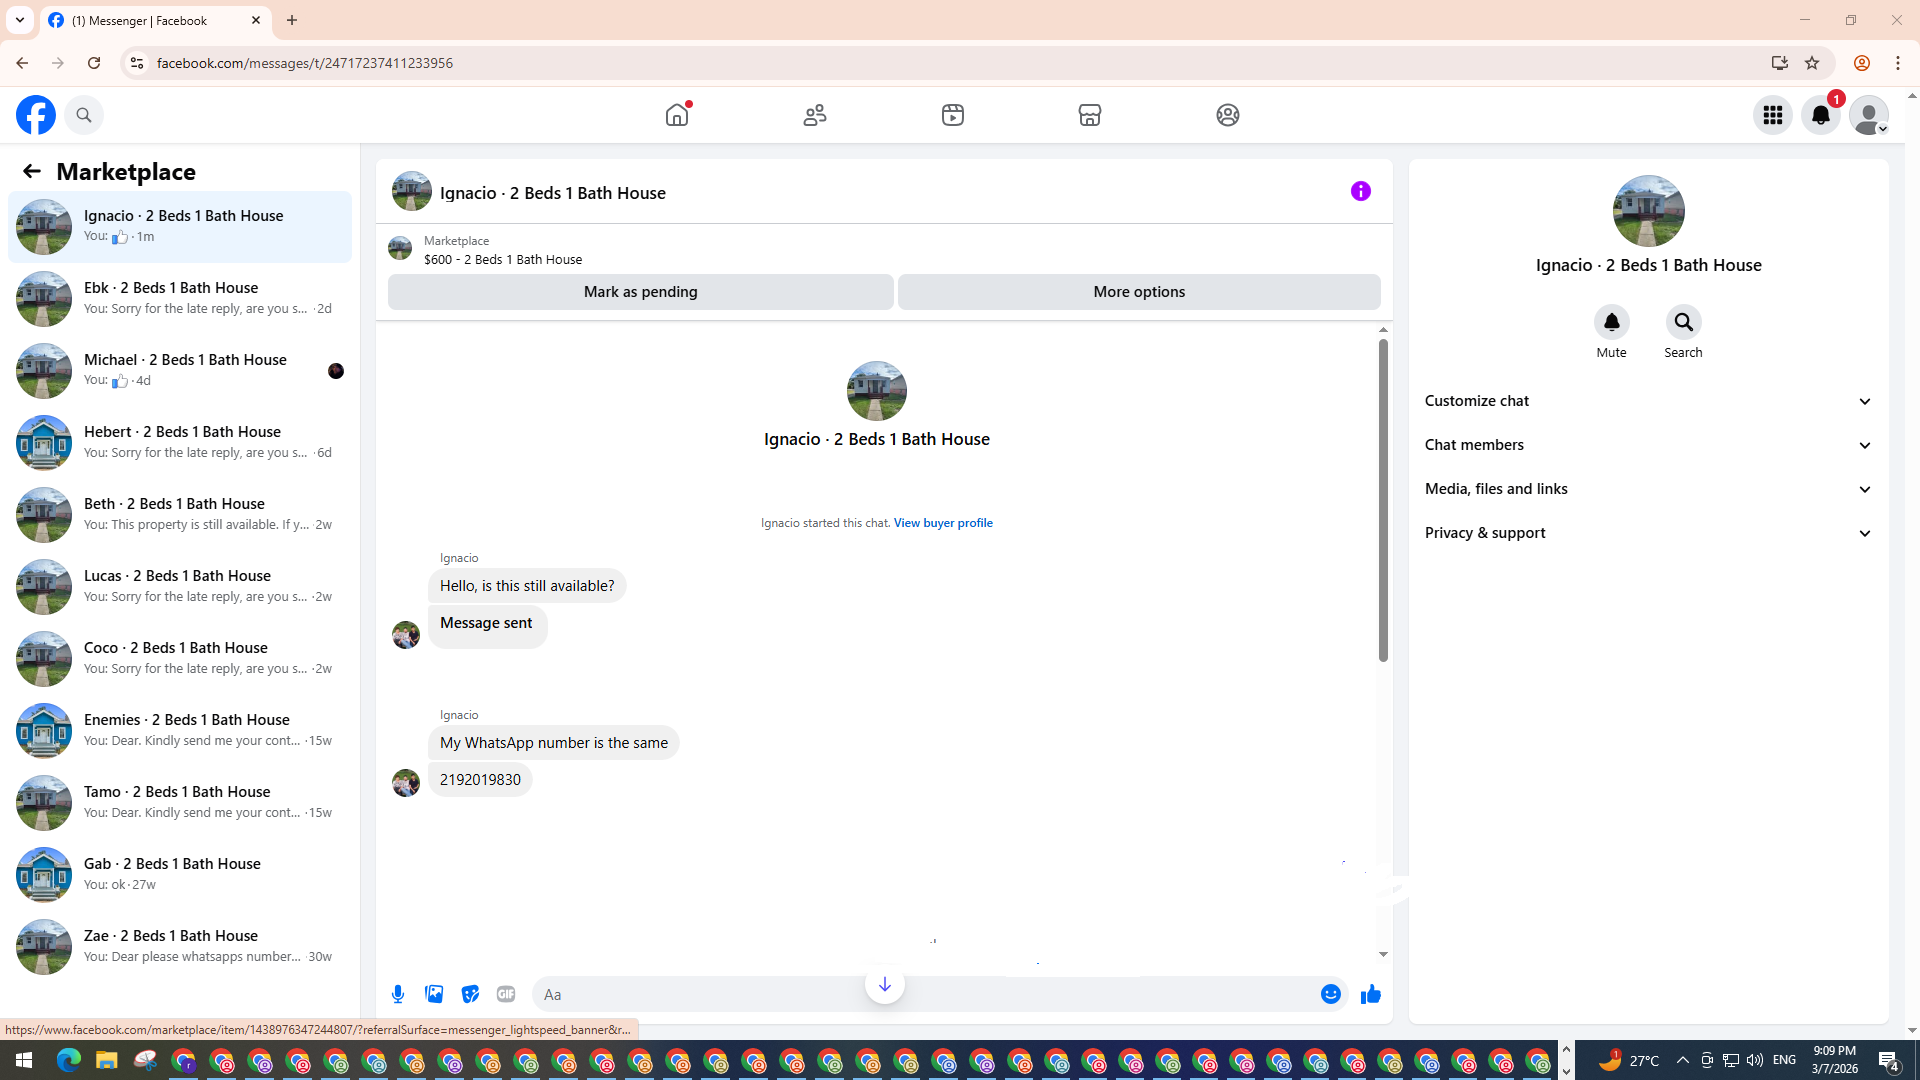Open the Reels video tab
The height and width of the screenshot is (1080, 1920).
(953, 115)
